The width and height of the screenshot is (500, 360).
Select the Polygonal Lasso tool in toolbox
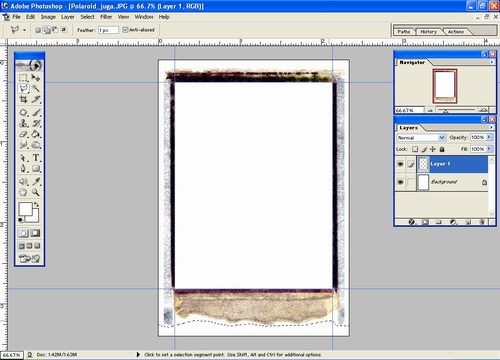point(23,88)
